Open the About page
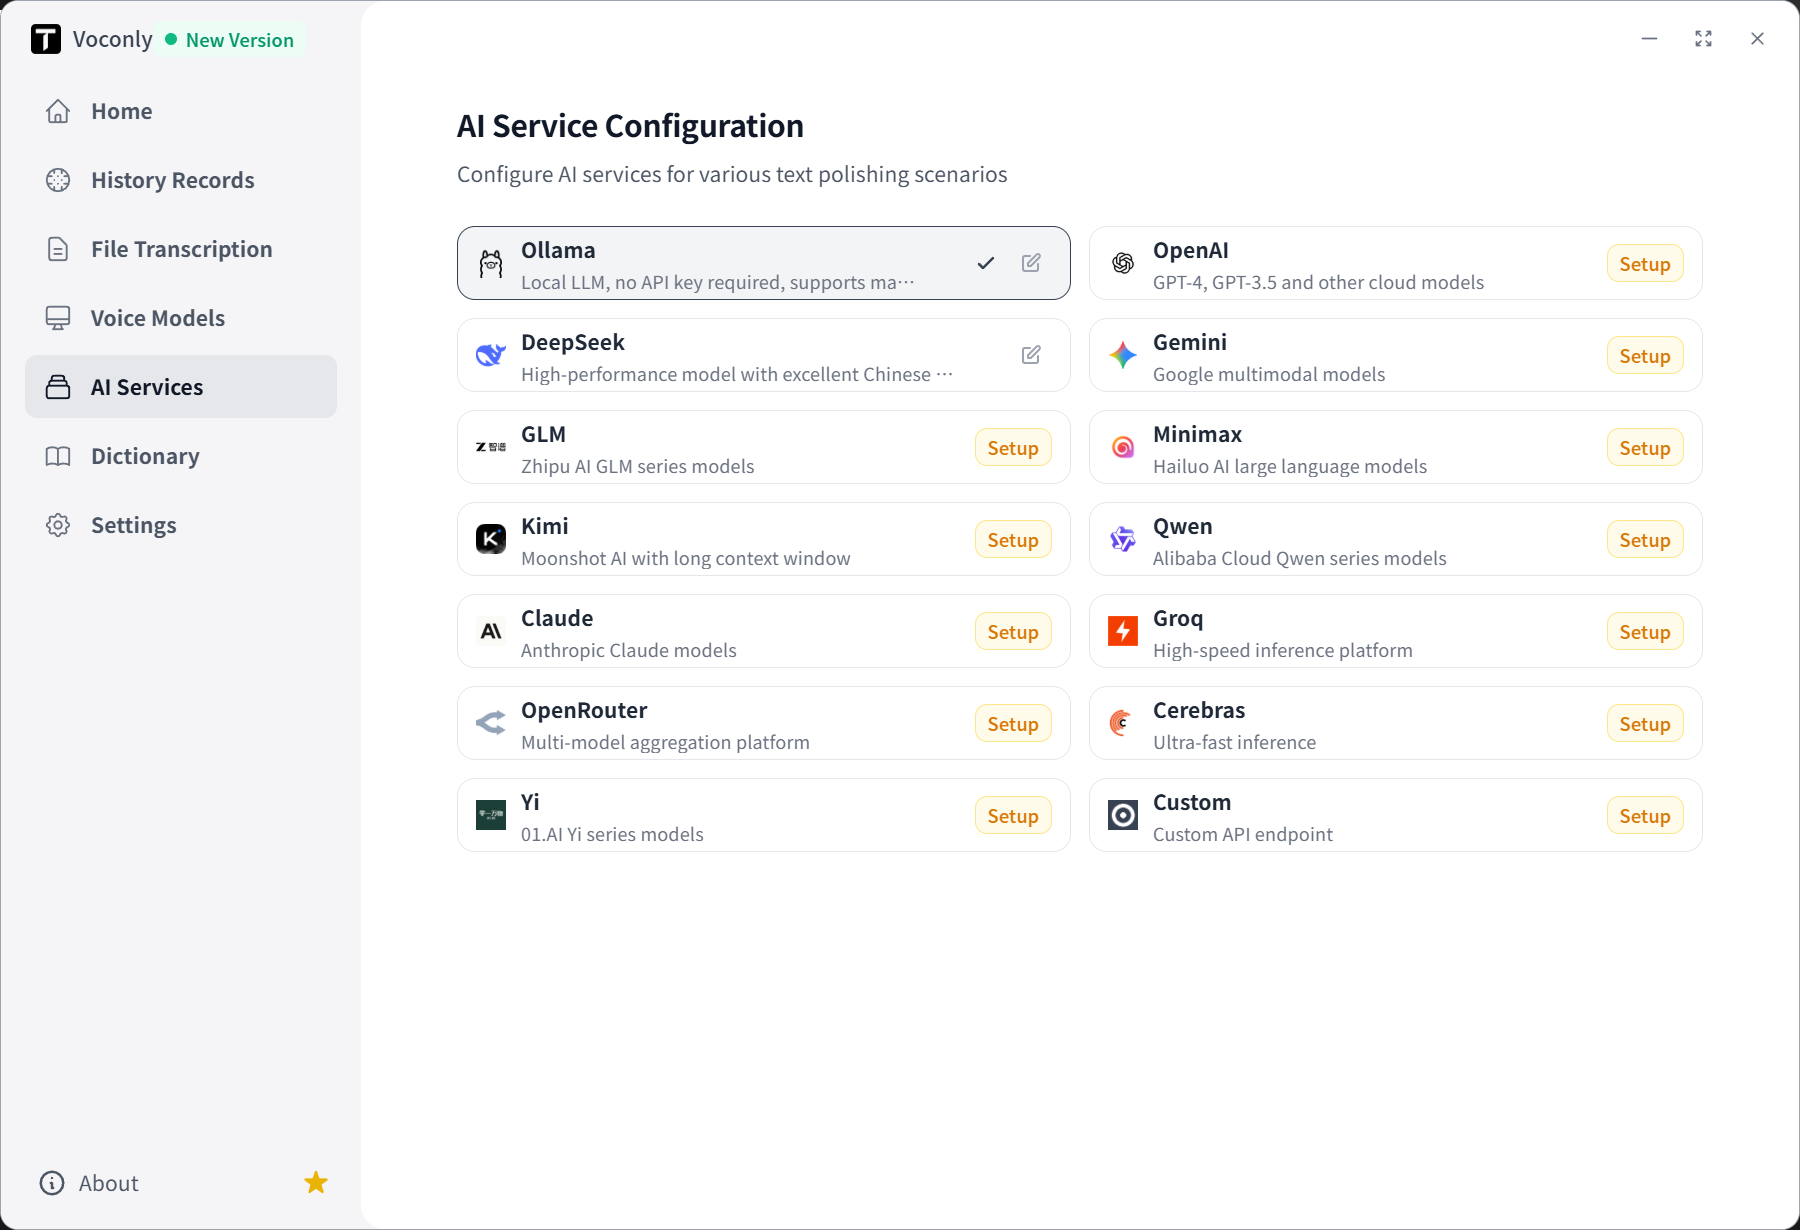 click(89, 1183)
